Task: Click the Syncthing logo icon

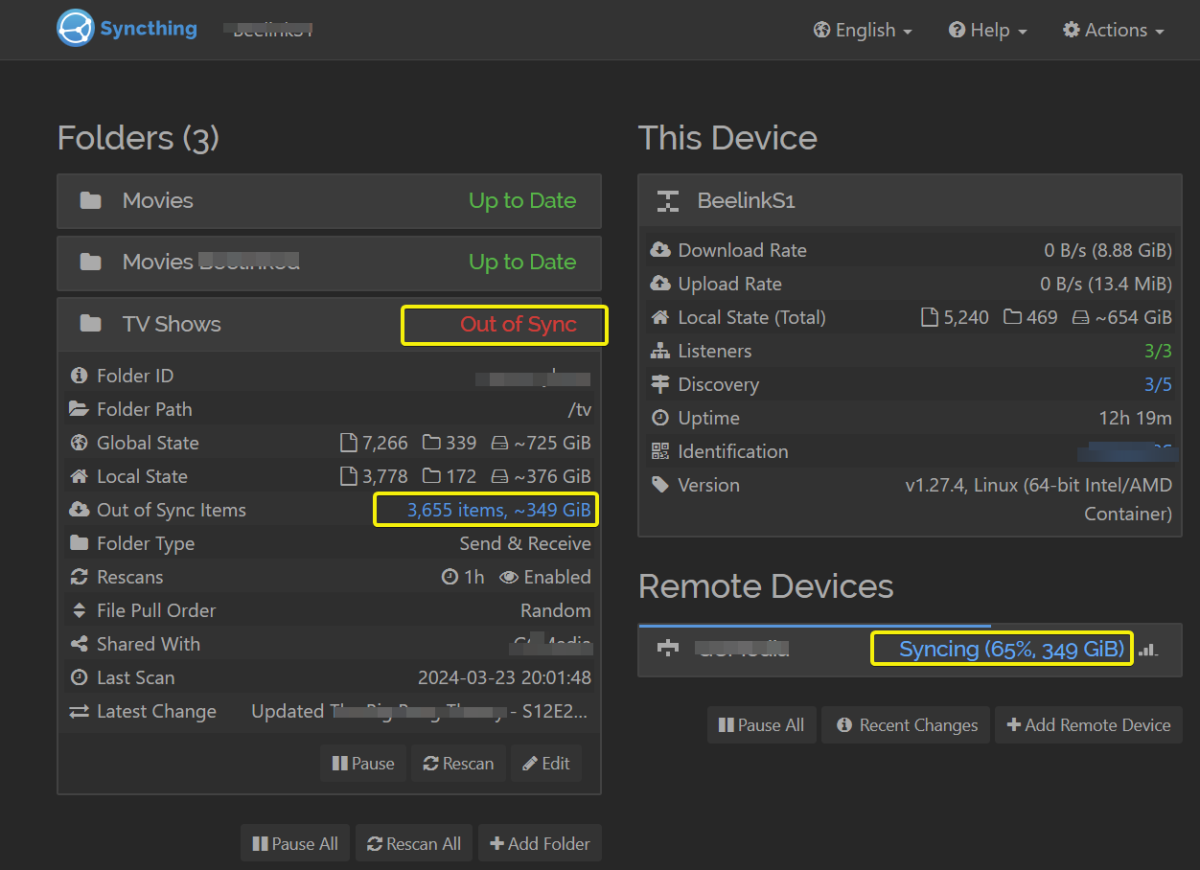Action: (x=75, y=28)
